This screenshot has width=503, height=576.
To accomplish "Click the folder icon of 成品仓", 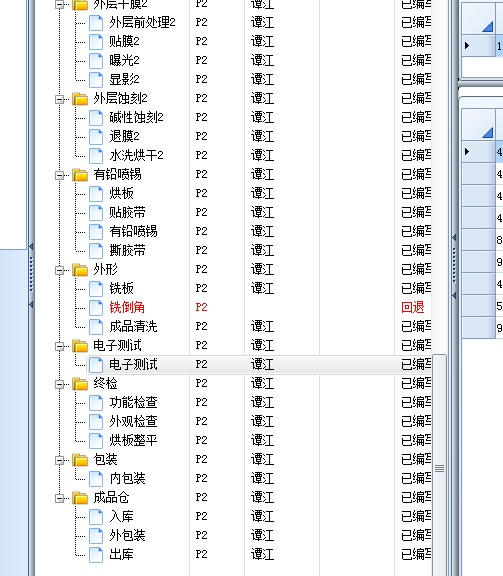I will (80, 498).
